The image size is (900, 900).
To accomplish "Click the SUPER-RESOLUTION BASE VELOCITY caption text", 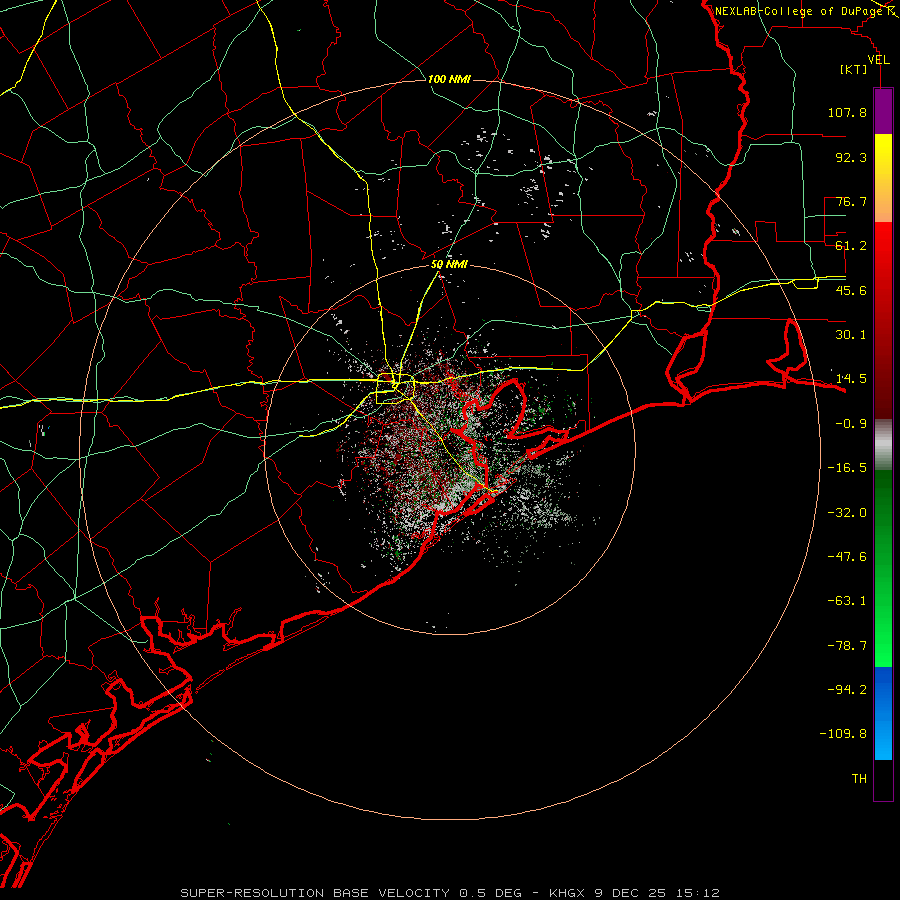I will [315, 893].
